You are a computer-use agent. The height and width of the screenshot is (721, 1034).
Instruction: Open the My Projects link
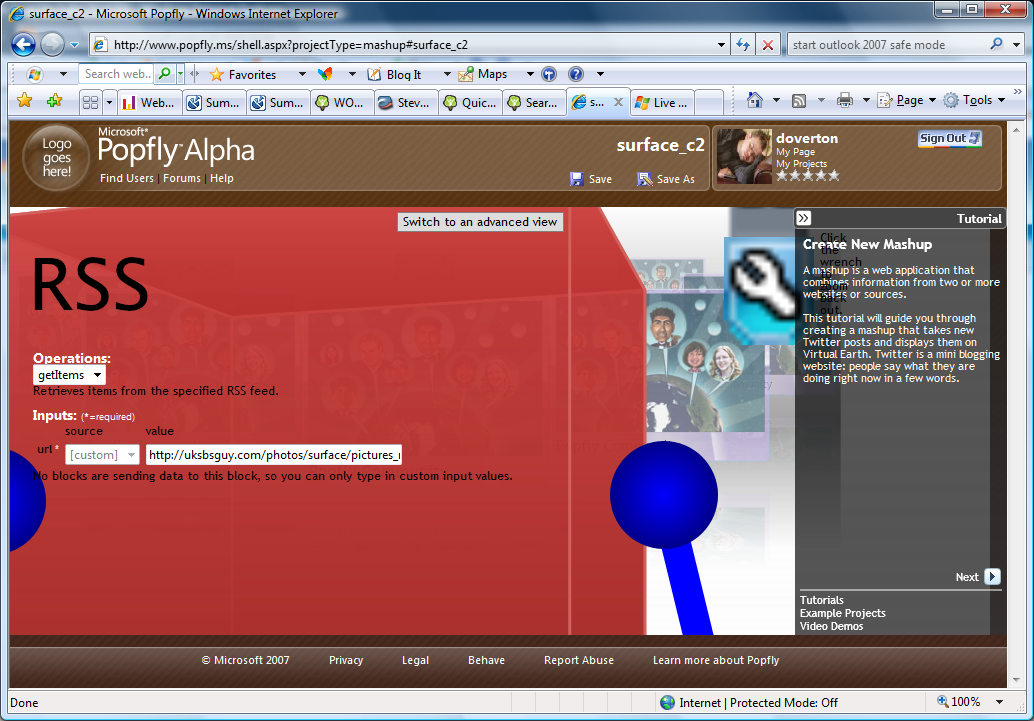point(801,164)
